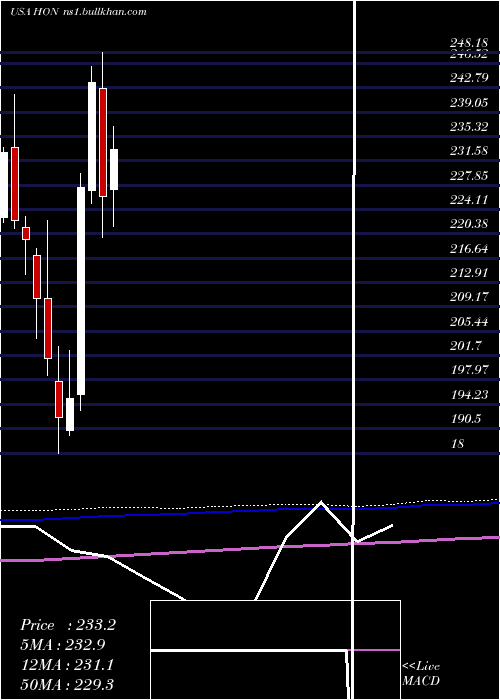Click the 194.23 price axis label
This screenshot has width=500, height=700.
469,395
